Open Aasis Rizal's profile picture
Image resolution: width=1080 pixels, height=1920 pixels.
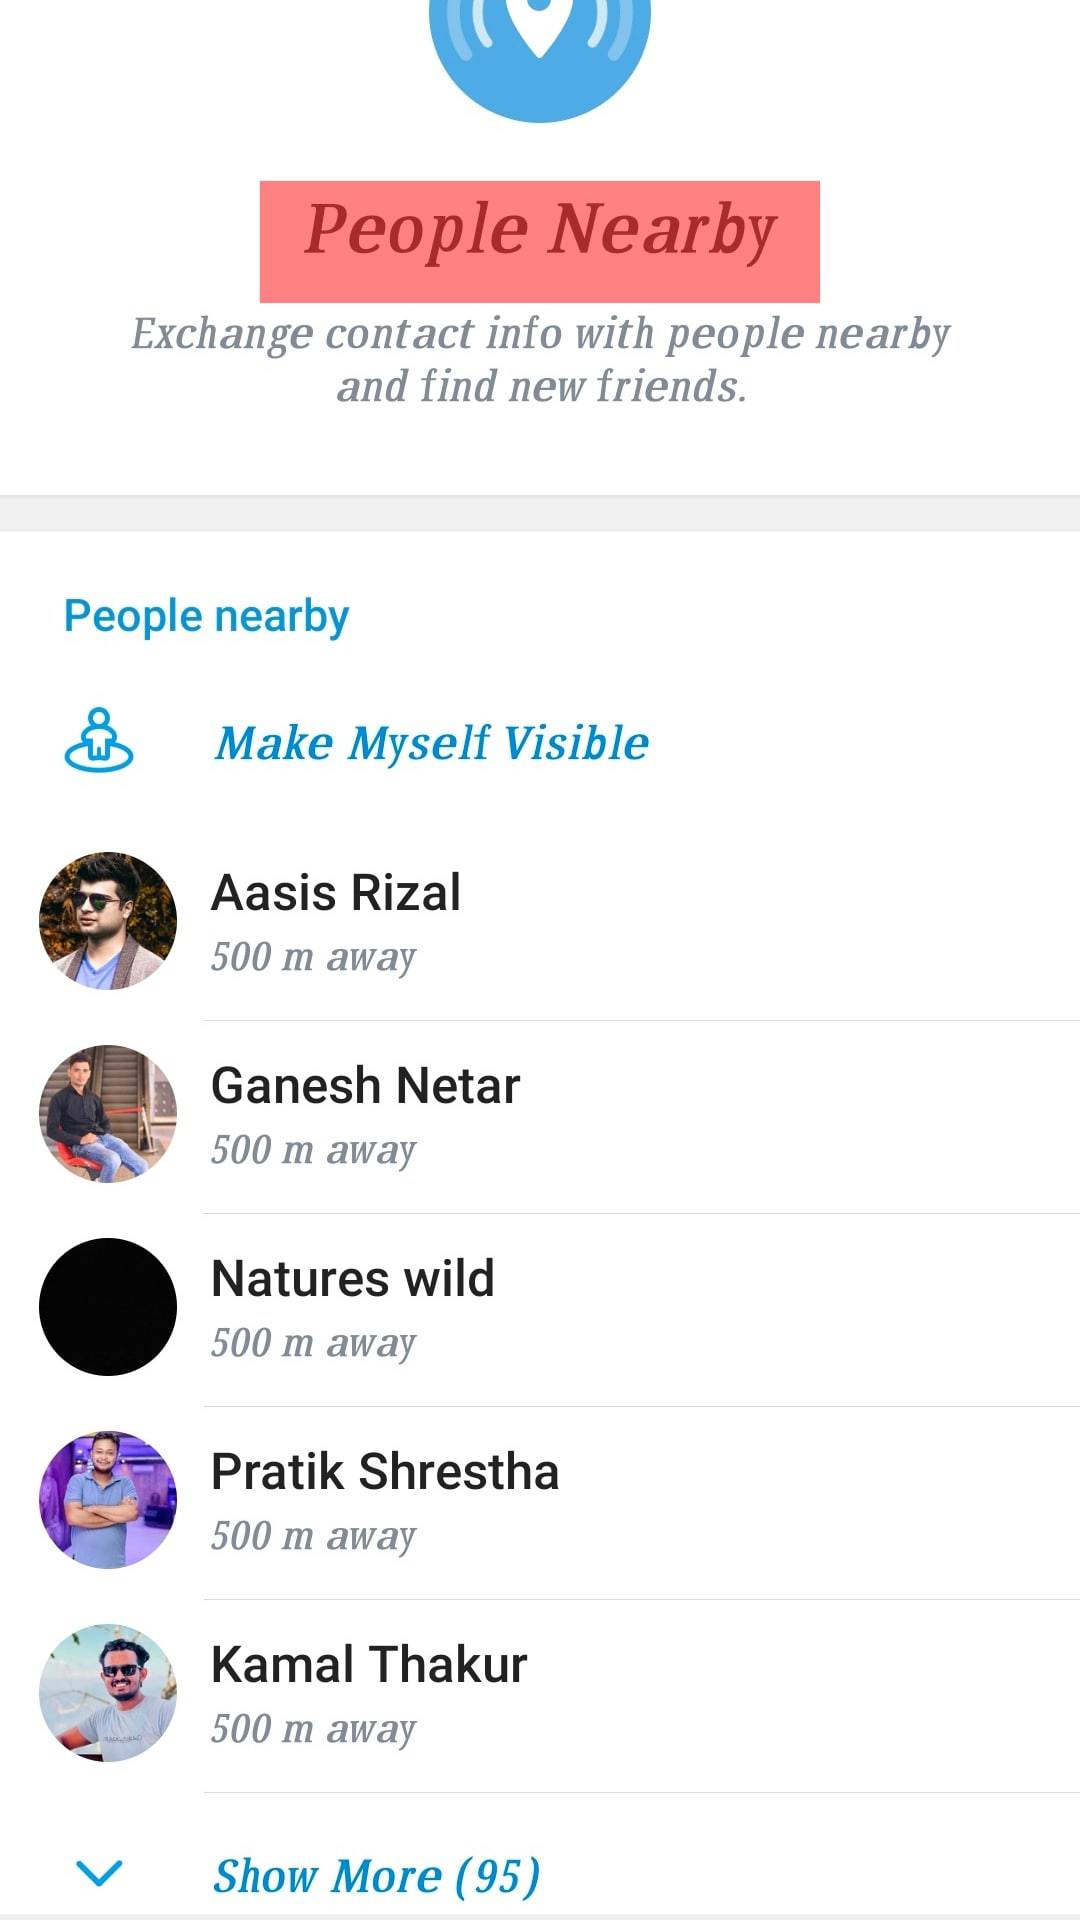coord(108,921)
